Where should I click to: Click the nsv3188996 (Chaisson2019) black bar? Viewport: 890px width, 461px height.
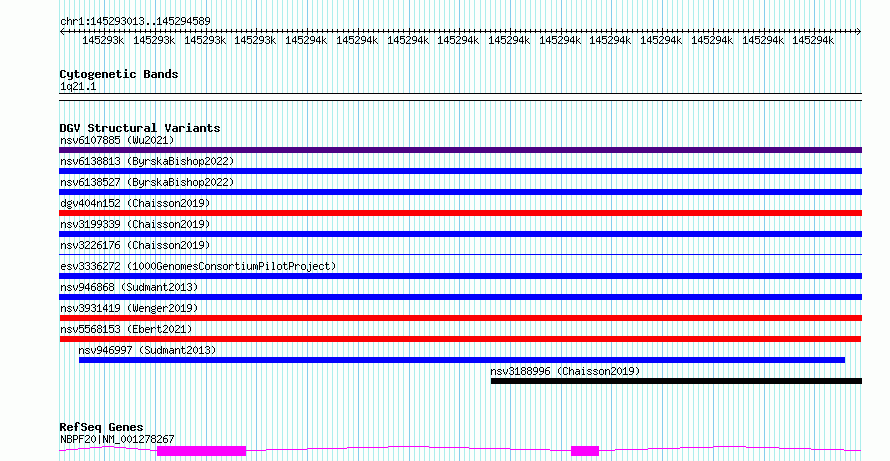(x=677, y=381)
